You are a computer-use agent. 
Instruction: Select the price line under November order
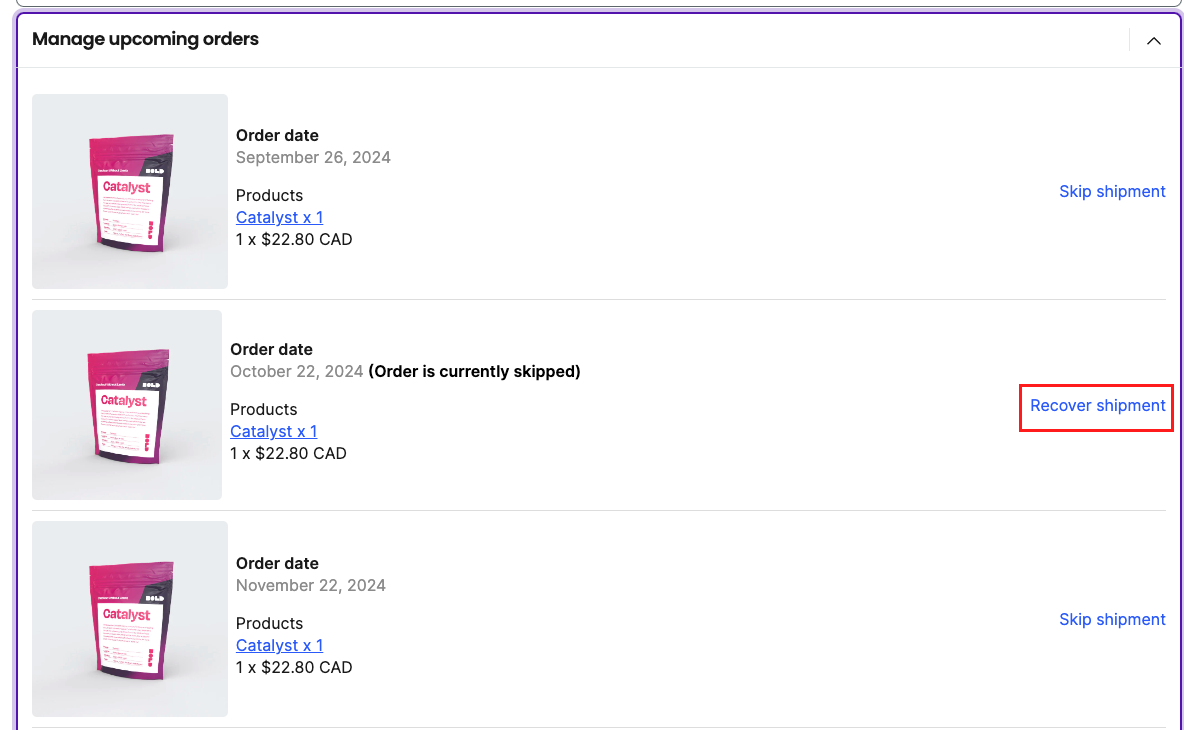[294, 667]
